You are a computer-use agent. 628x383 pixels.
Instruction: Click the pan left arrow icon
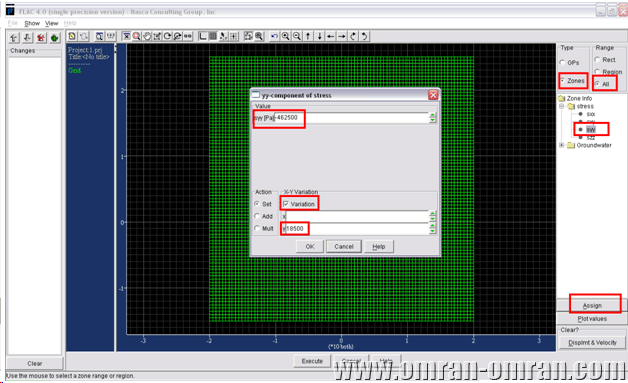tap(330, 36)
